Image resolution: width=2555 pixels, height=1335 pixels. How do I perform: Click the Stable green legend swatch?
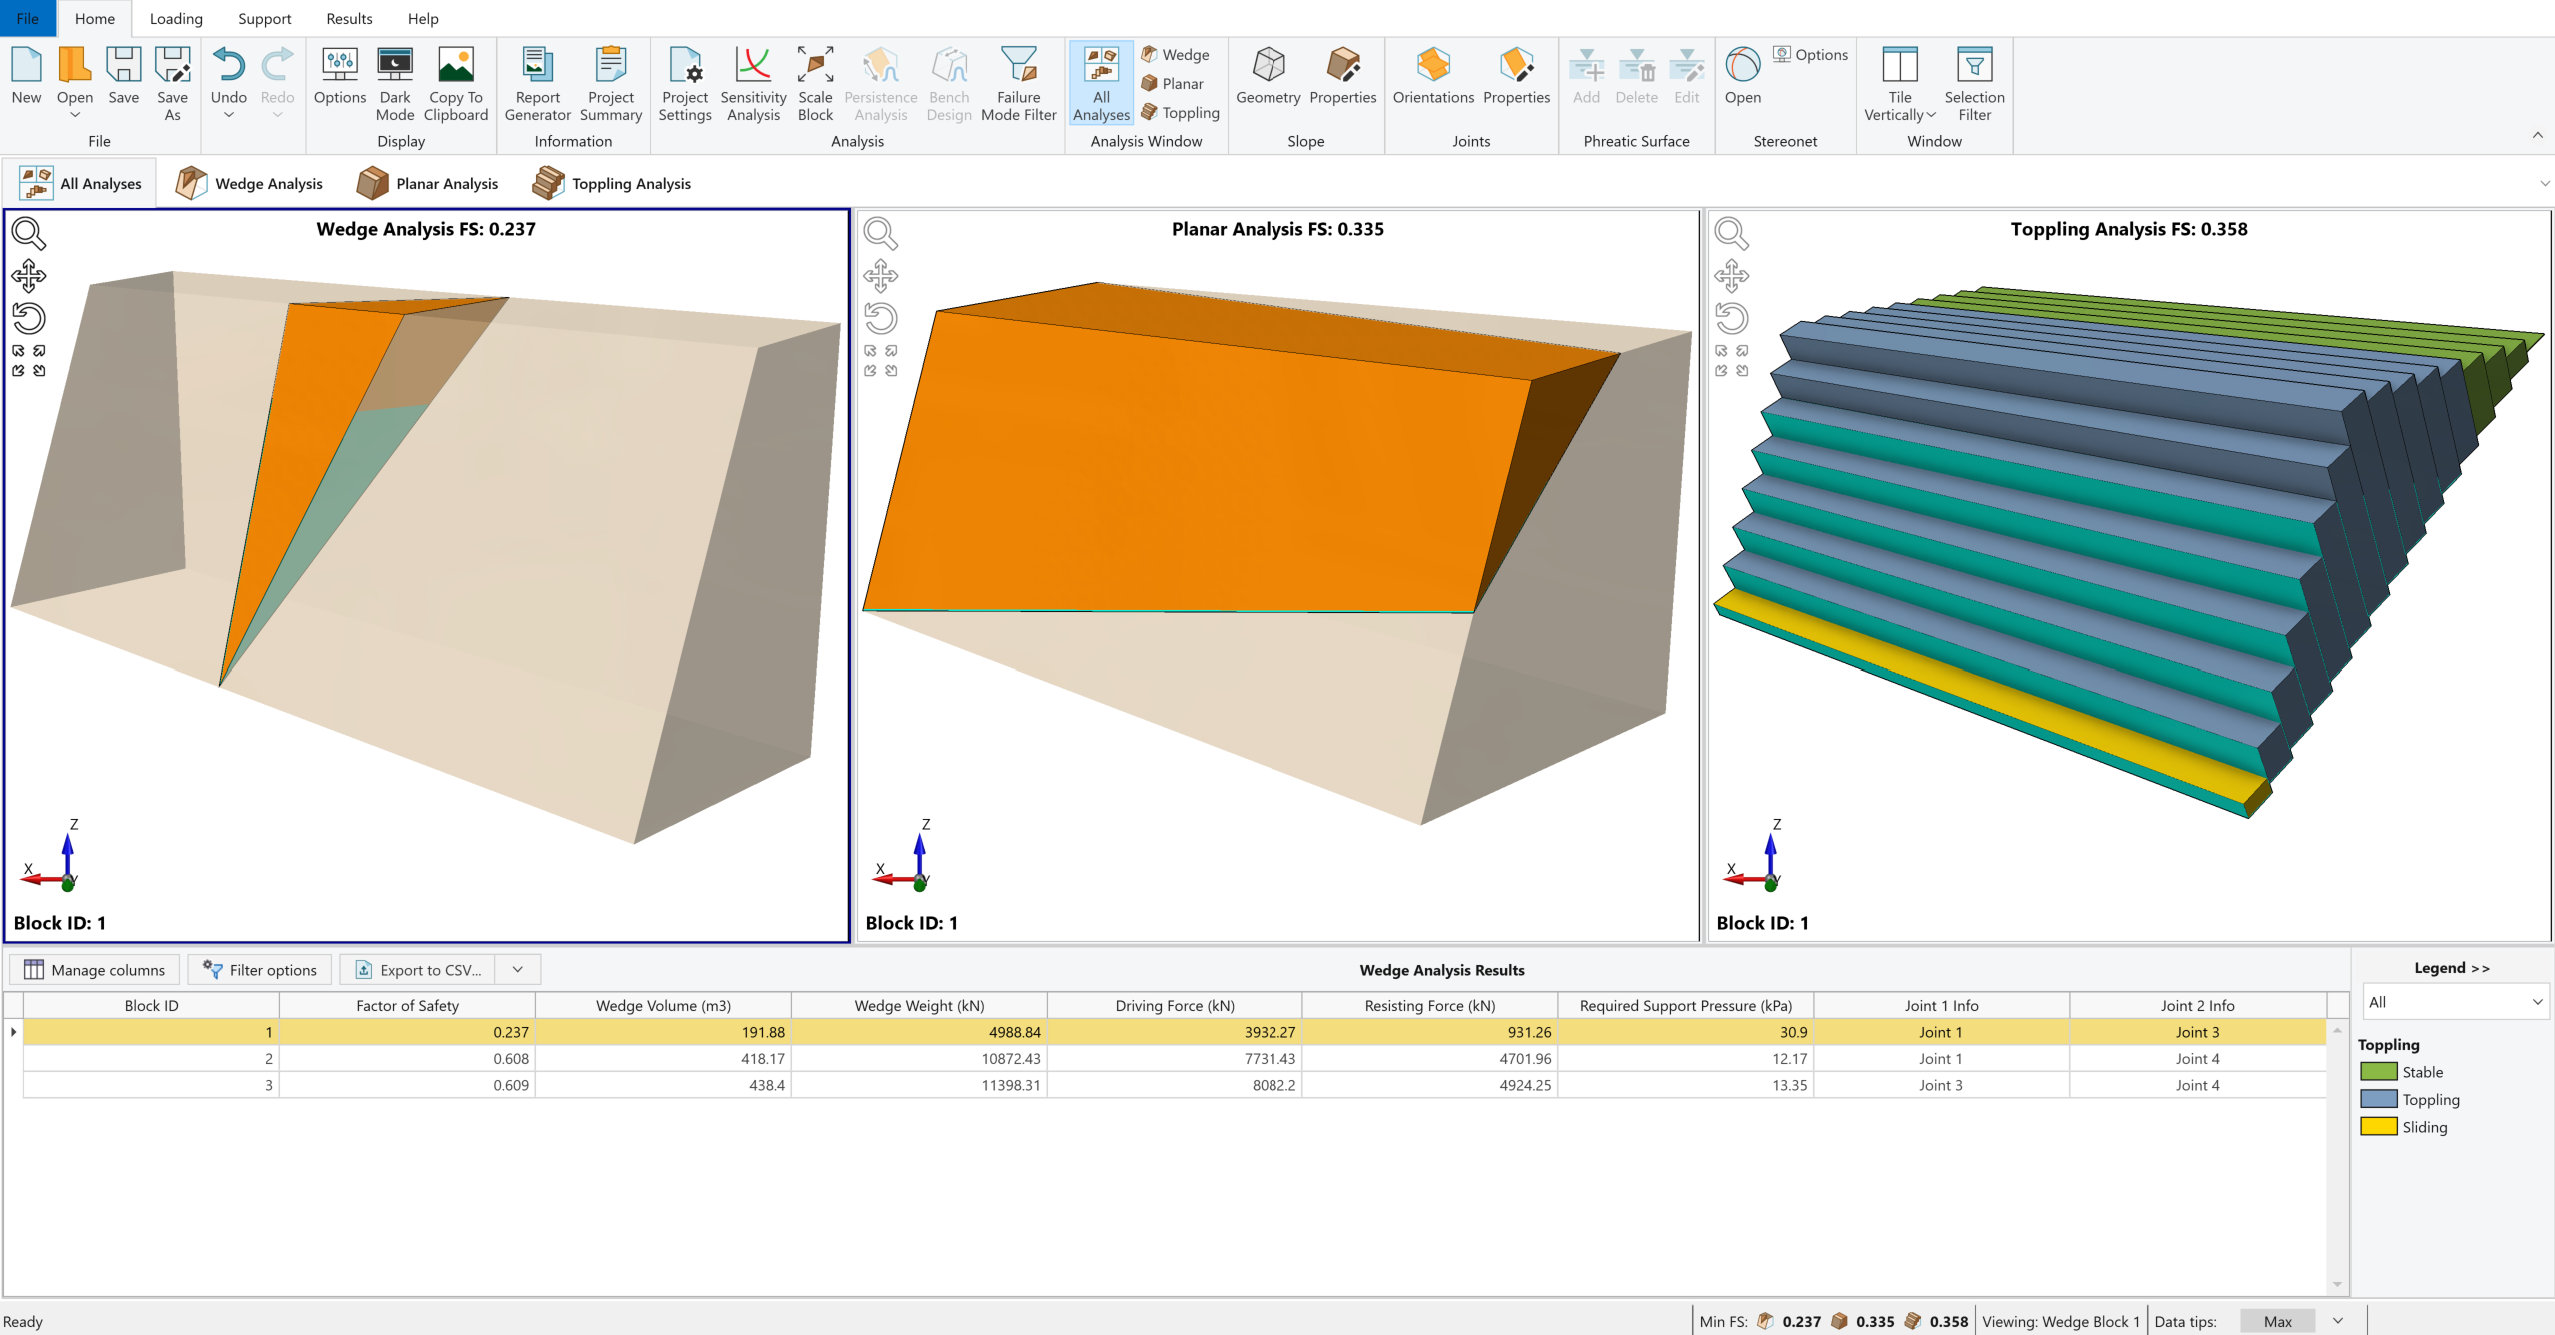point(2379,1071)
